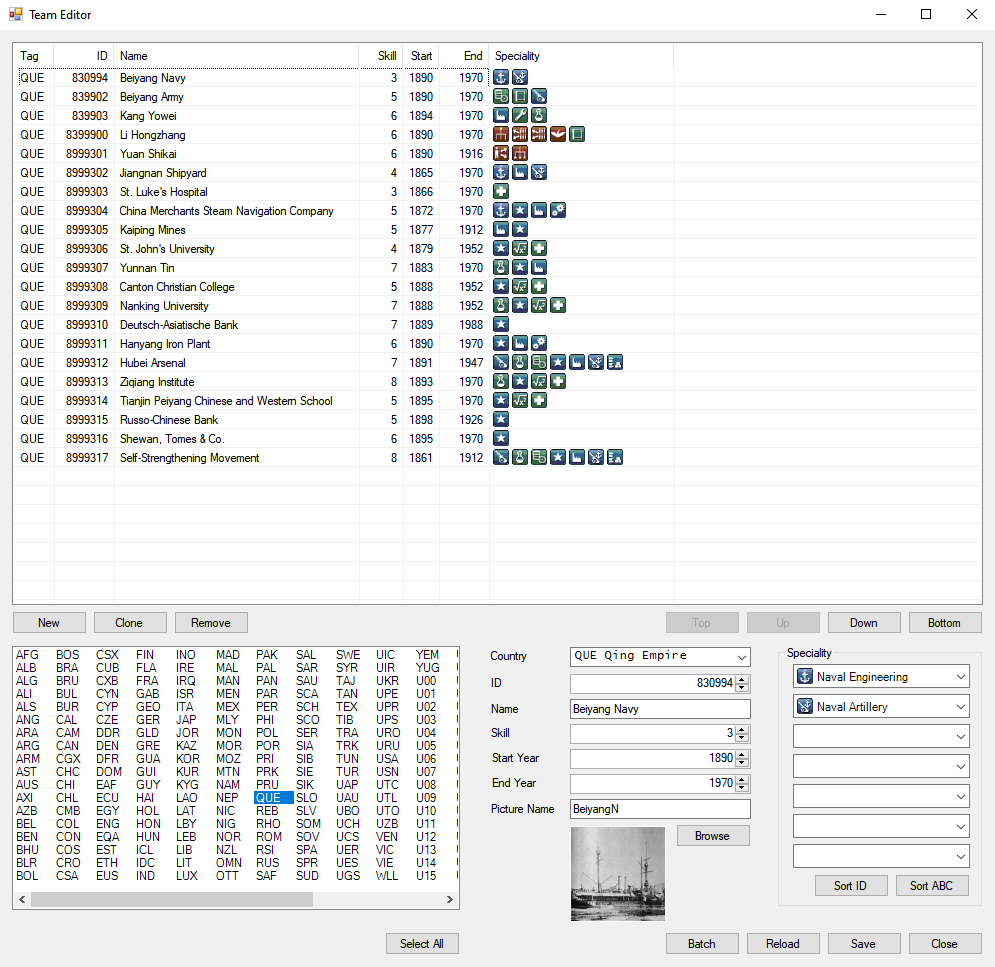Click the New button
Screen dimensions: 995x967
(49, 622)
